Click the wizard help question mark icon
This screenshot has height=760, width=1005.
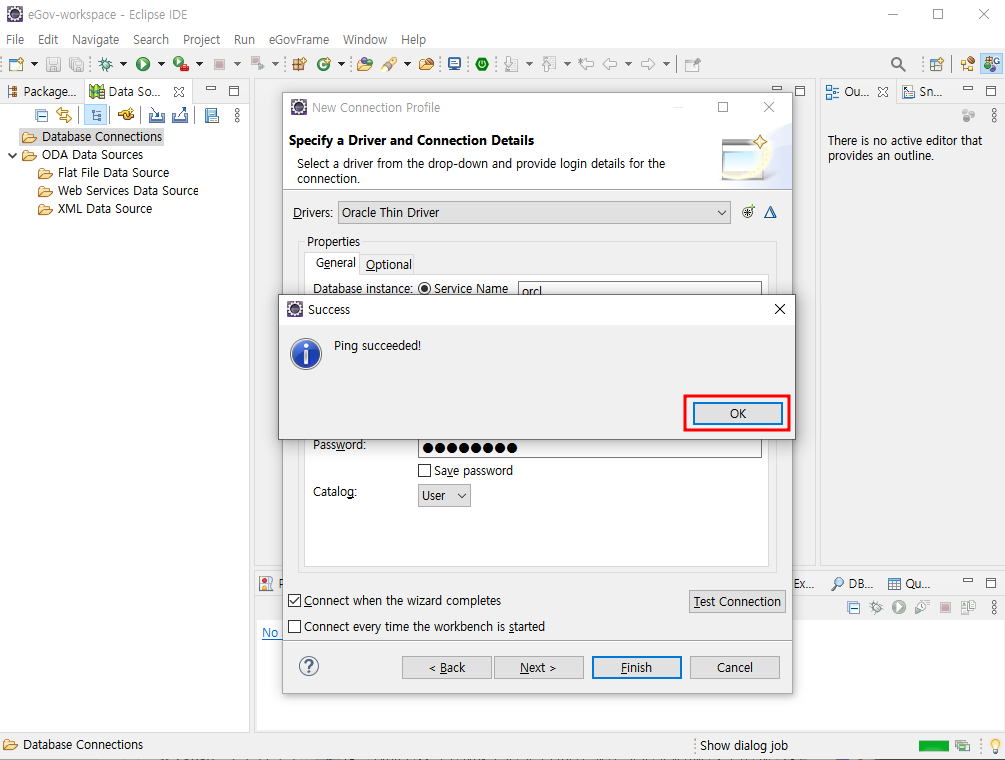(x=309, y=666)
